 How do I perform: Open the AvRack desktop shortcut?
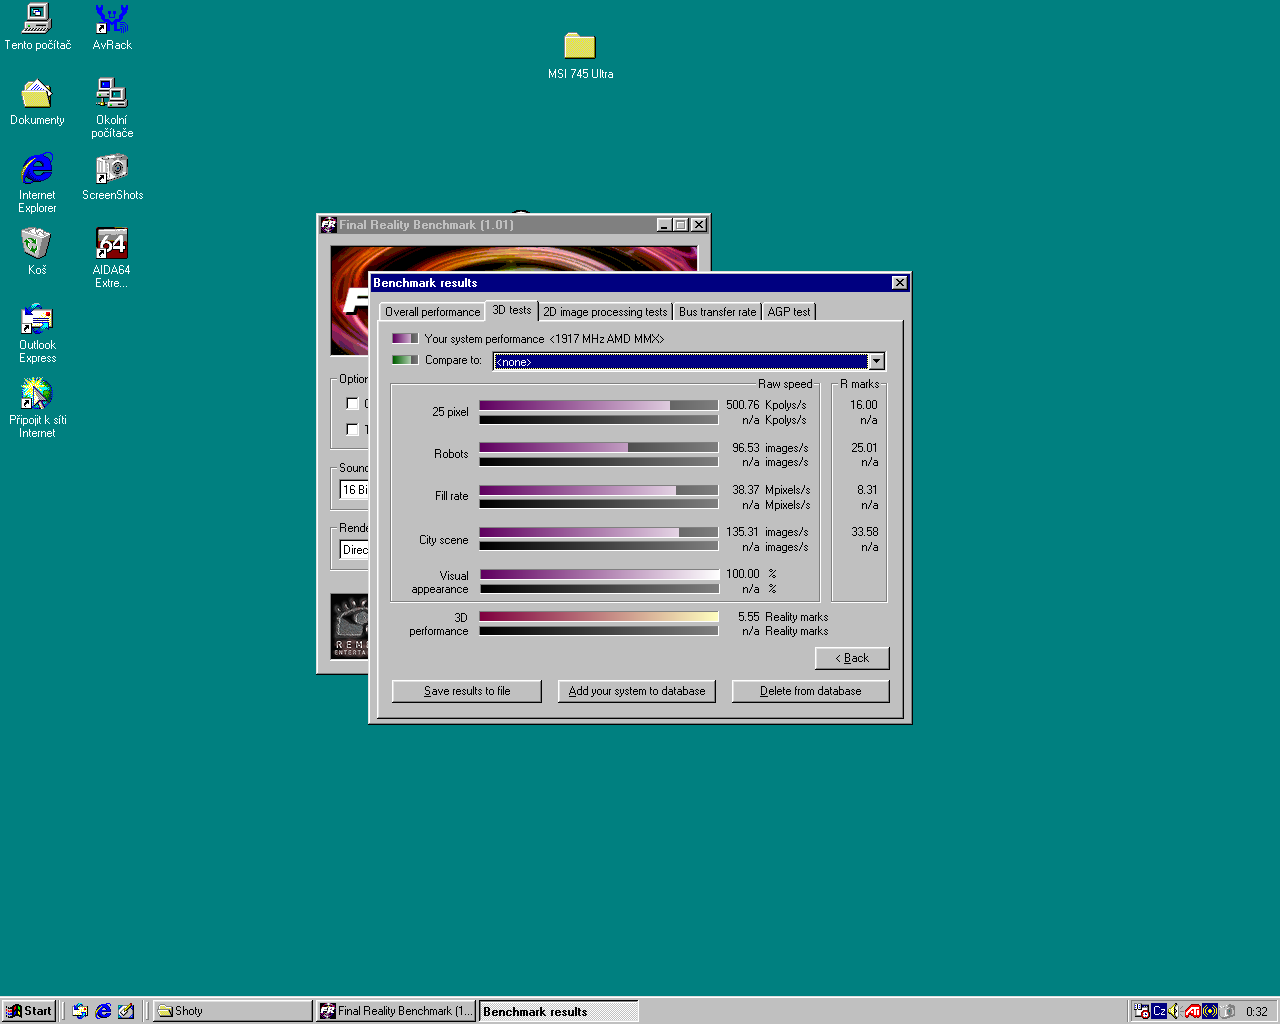[111, 20]
